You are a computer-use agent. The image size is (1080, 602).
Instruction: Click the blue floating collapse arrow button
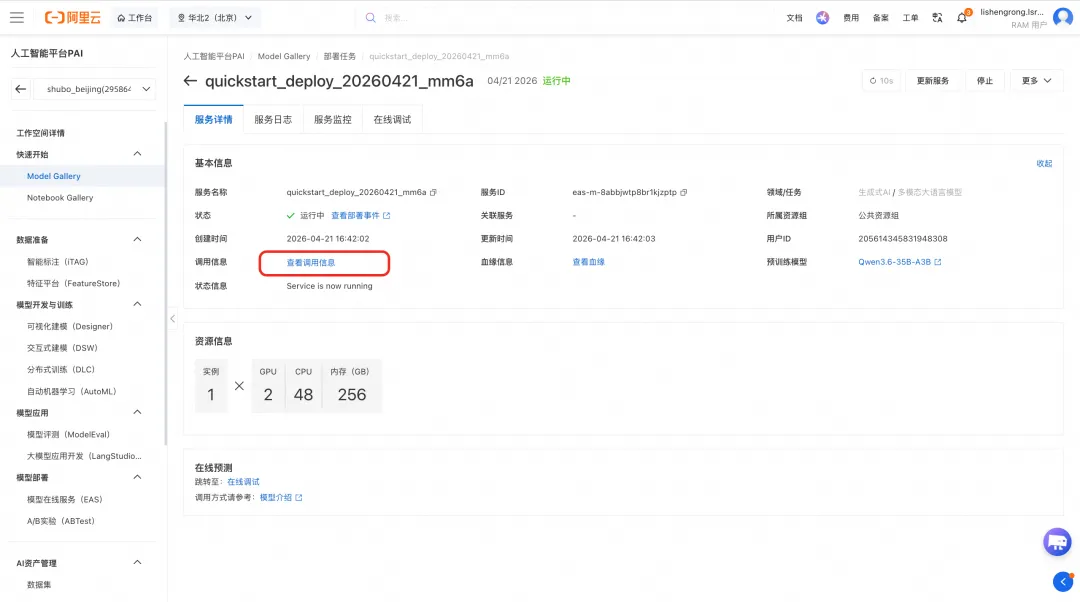1063,581
